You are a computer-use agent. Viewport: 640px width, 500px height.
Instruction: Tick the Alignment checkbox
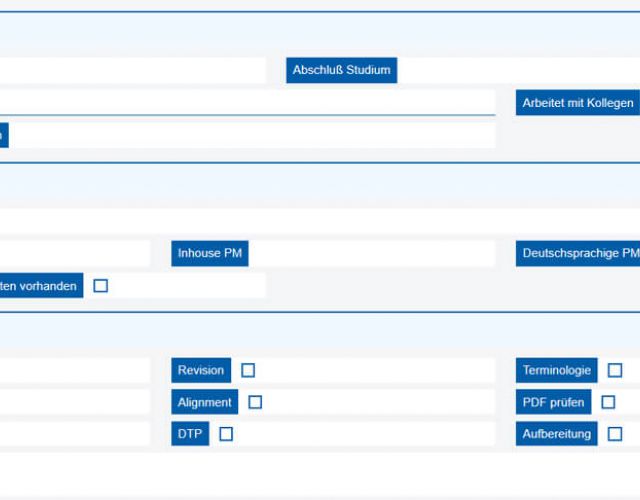255,402
